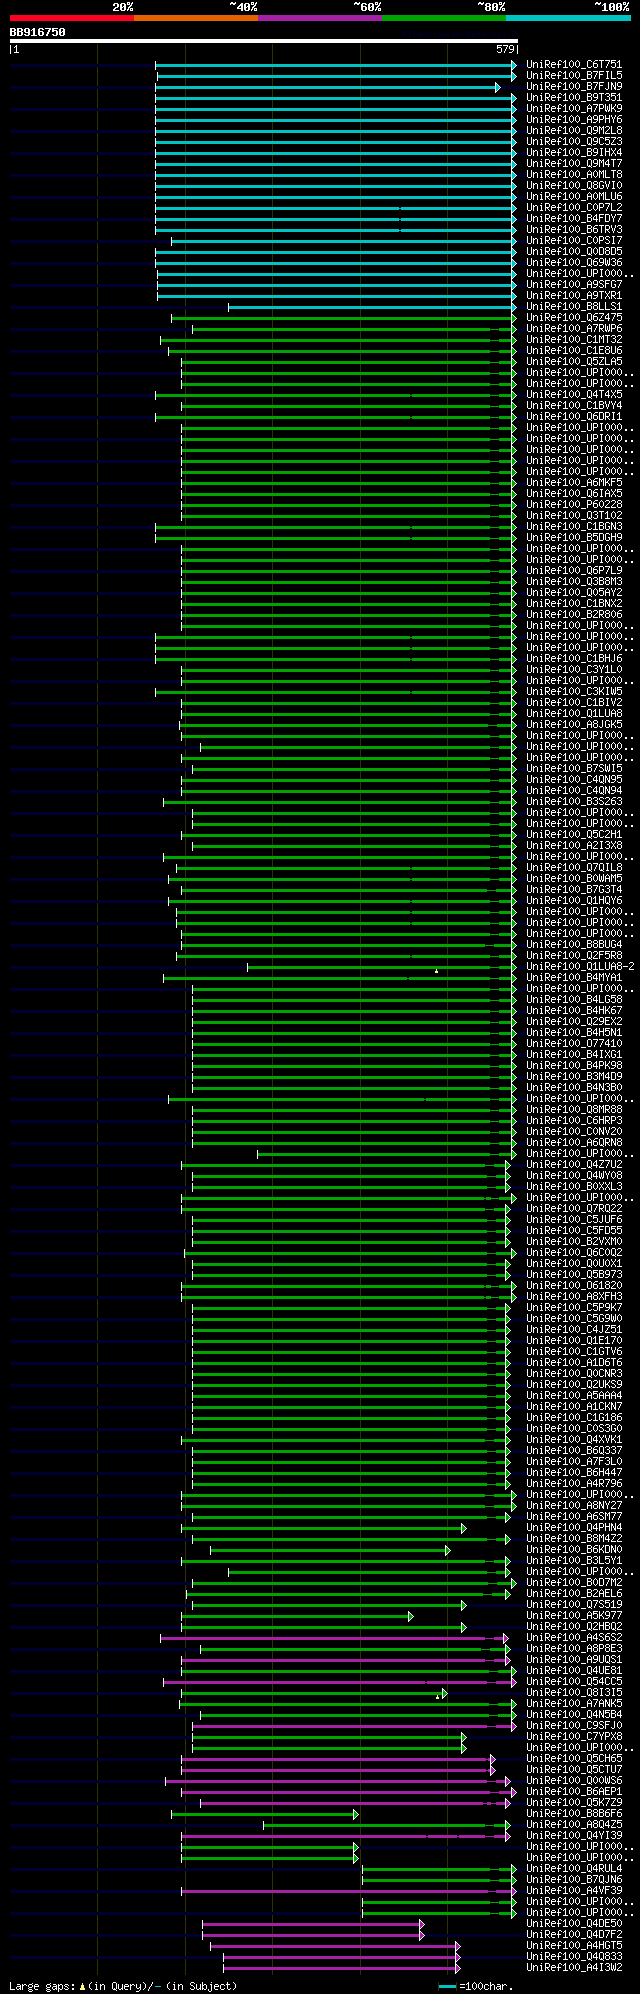640x1994 pixels.
Task: Select hit label UniRef100_Q4T4X5
Action: pyautogui.click(x=574, y=395)
